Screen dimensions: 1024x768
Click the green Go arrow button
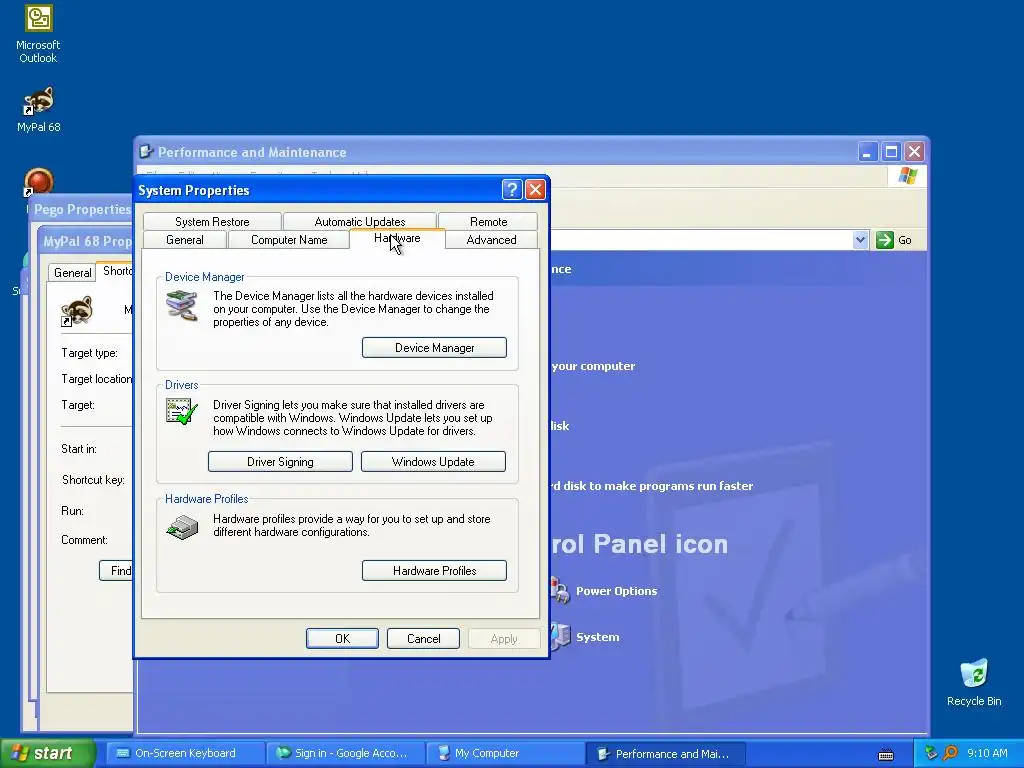tap(885, 240)
